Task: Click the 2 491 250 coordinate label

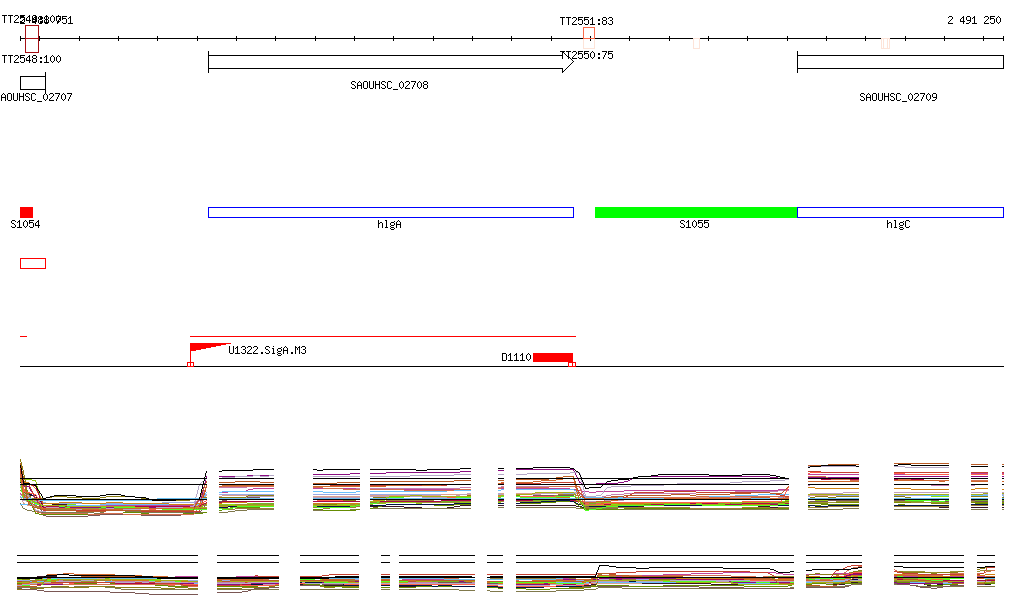Action: pyautogui.click(x=974, y=20)
